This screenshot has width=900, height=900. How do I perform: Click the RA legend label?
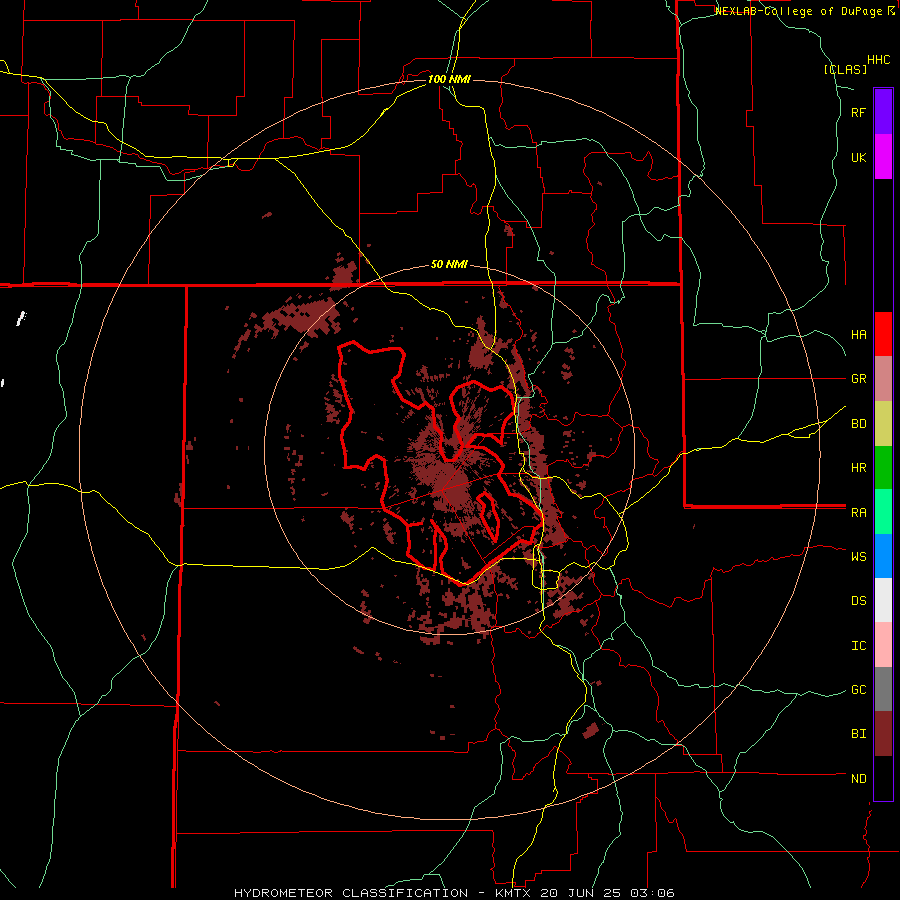[x=858, y=513]
